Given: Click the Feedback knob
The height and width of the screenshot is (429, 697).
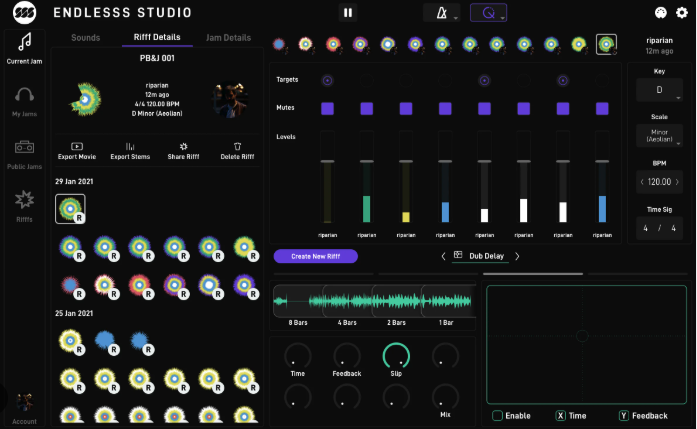Looking at the screenshot, I should click(347, 356).
